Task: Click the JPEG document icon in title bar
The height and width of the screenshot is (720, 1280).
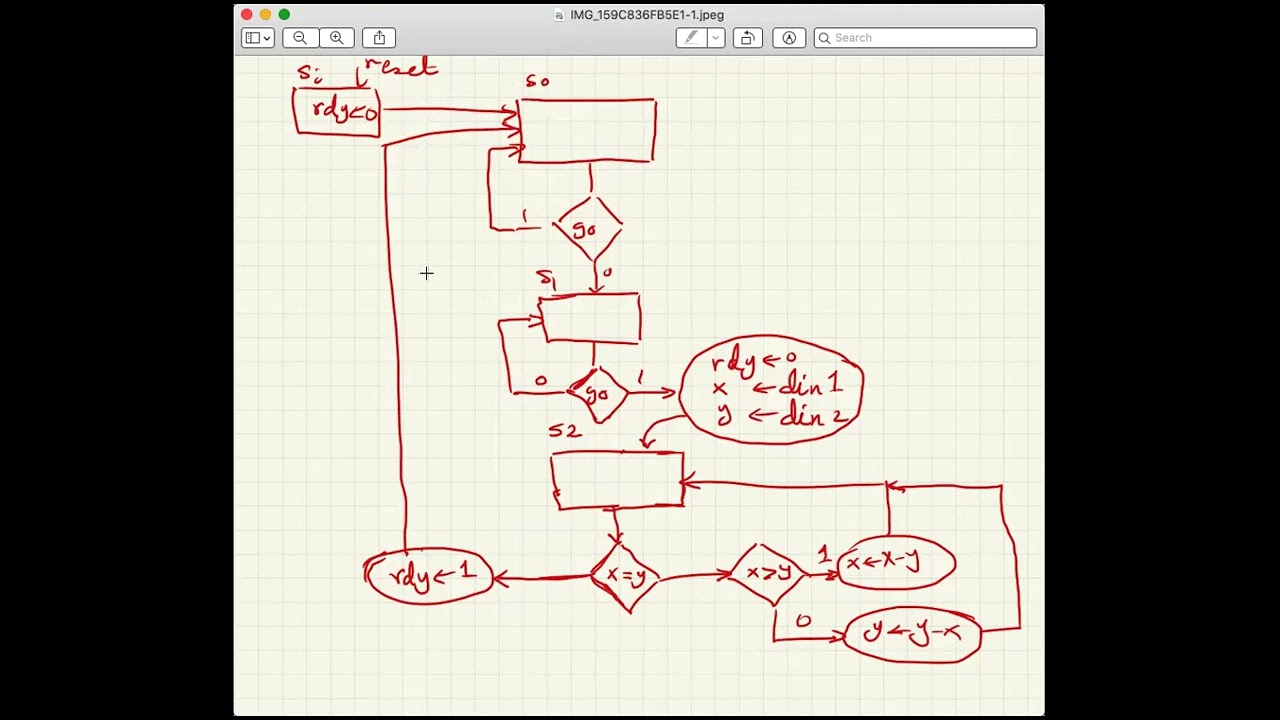Action: tap(559, 15)
